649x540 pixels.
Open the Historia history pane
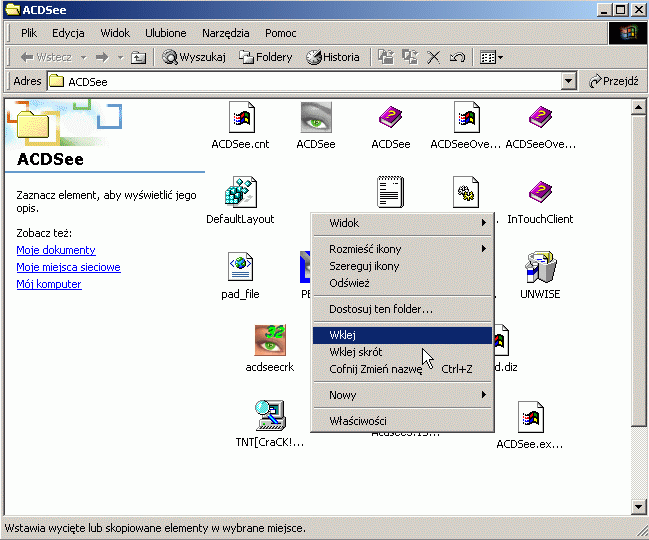(333, 57)
